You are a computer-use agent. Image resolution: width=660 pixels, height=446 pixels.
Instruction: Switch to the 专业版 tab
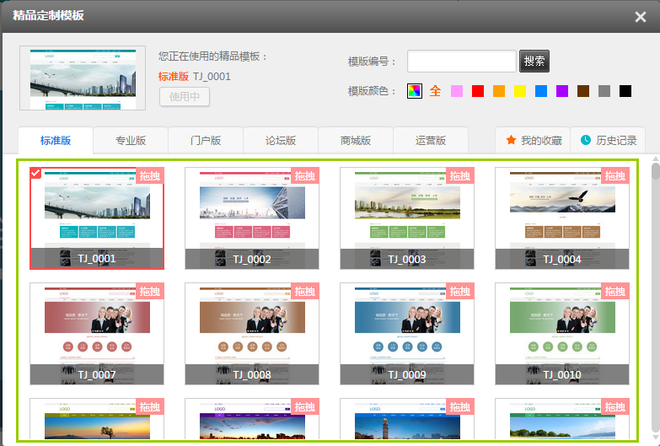click(x=130, y=140)
